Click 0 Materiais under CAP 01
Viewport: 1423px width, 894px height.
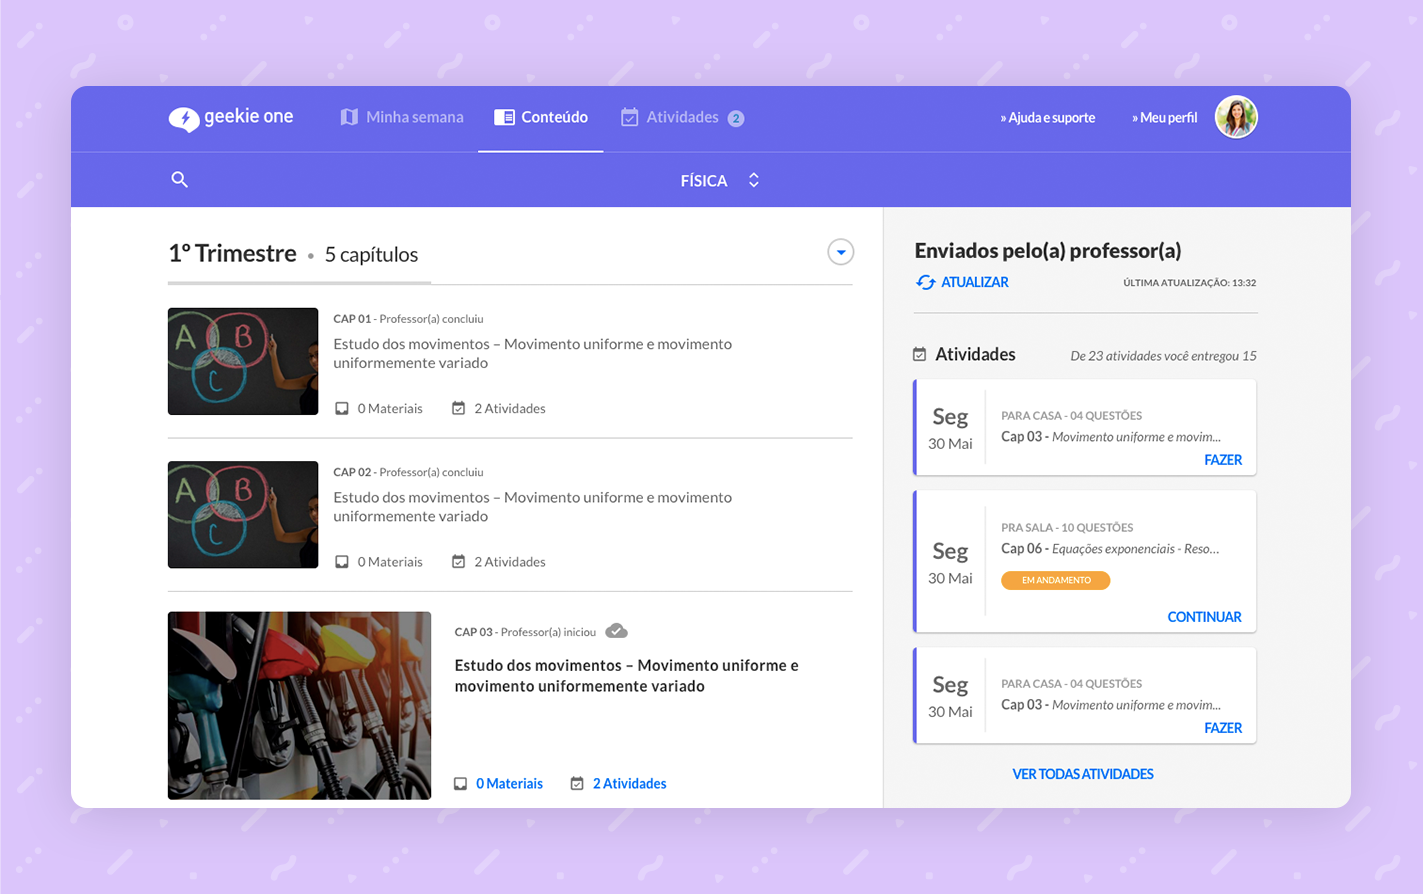point(390,409)
